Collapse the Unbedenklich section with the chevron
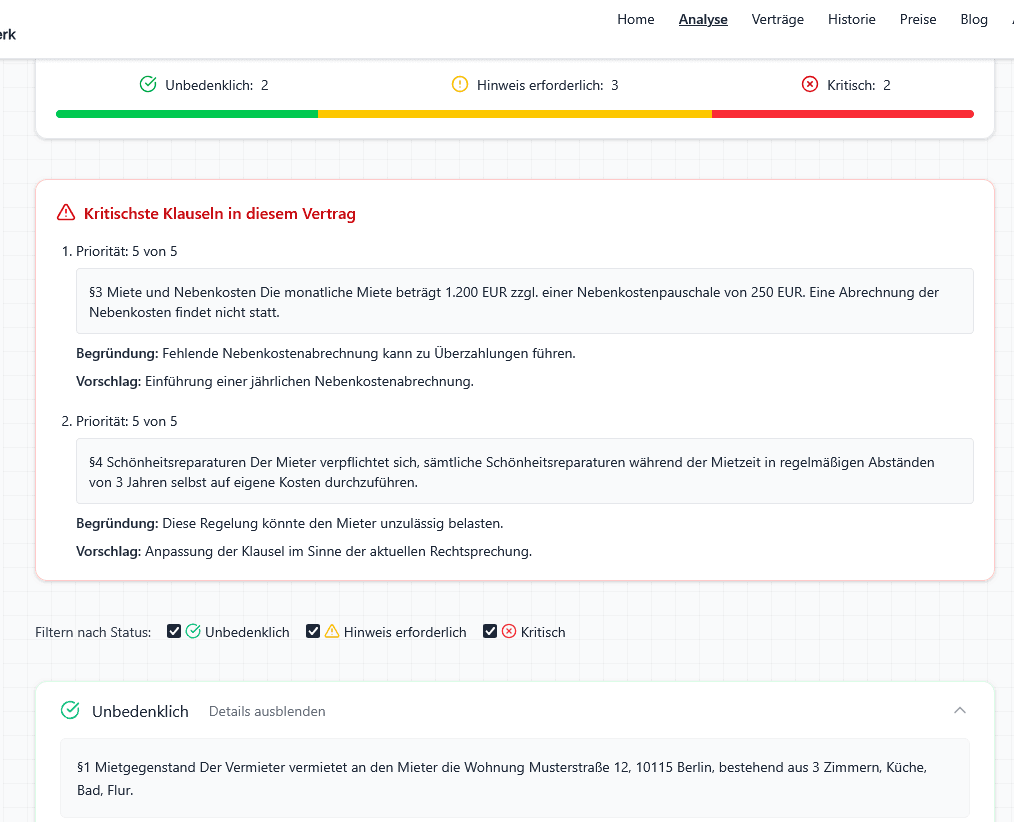This screenshot has width=1014, height=822. [x=960, y=711]
